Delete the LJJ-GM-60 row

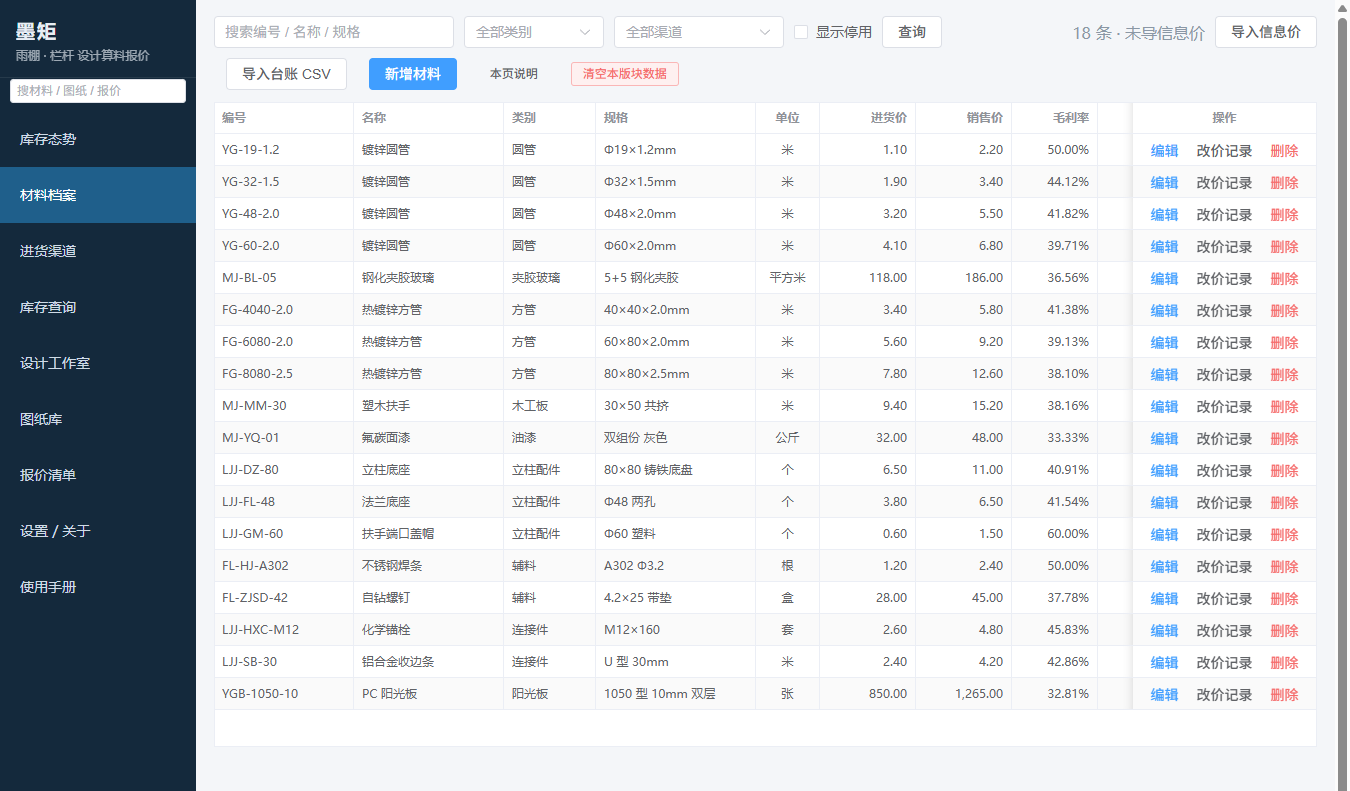coord(1284,535)
